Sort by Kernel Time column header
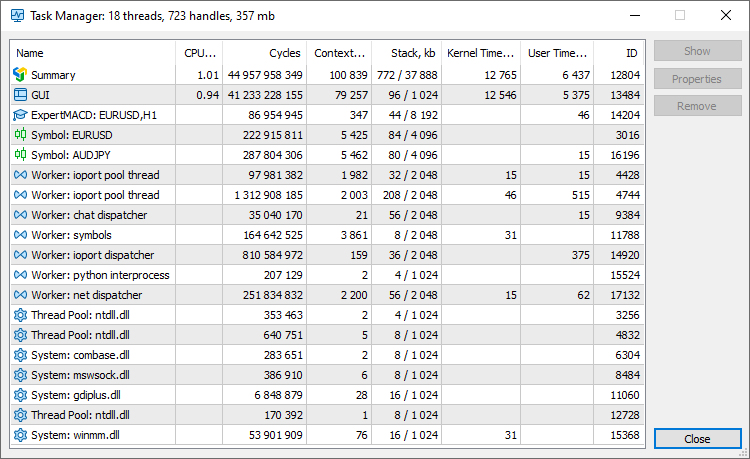Image resolution: width=750 pixels, height=459 pixels. (x=481, y=53)
